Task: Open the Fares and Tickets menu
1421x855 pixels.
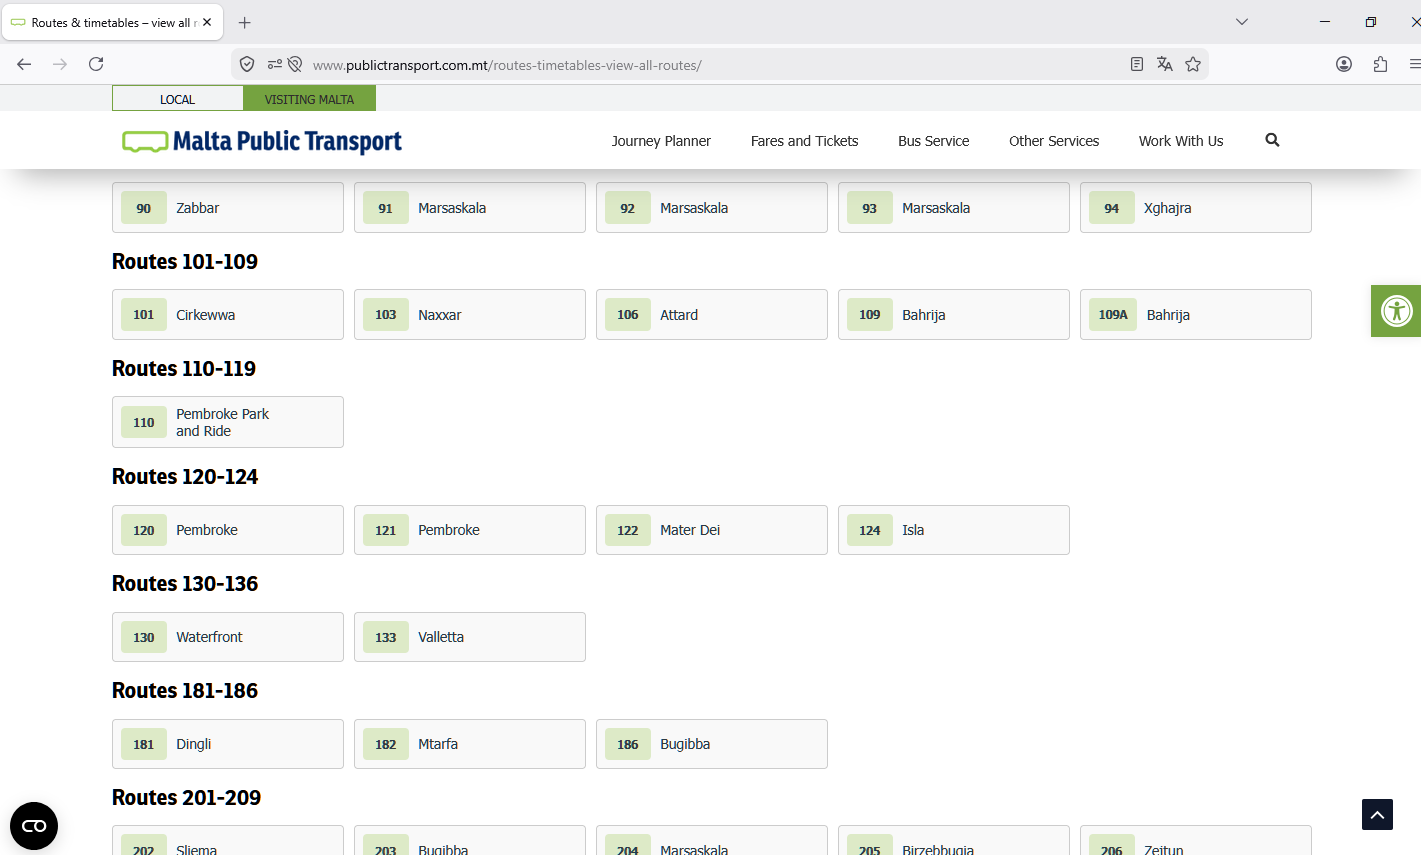Action: (x=805, y=141)
